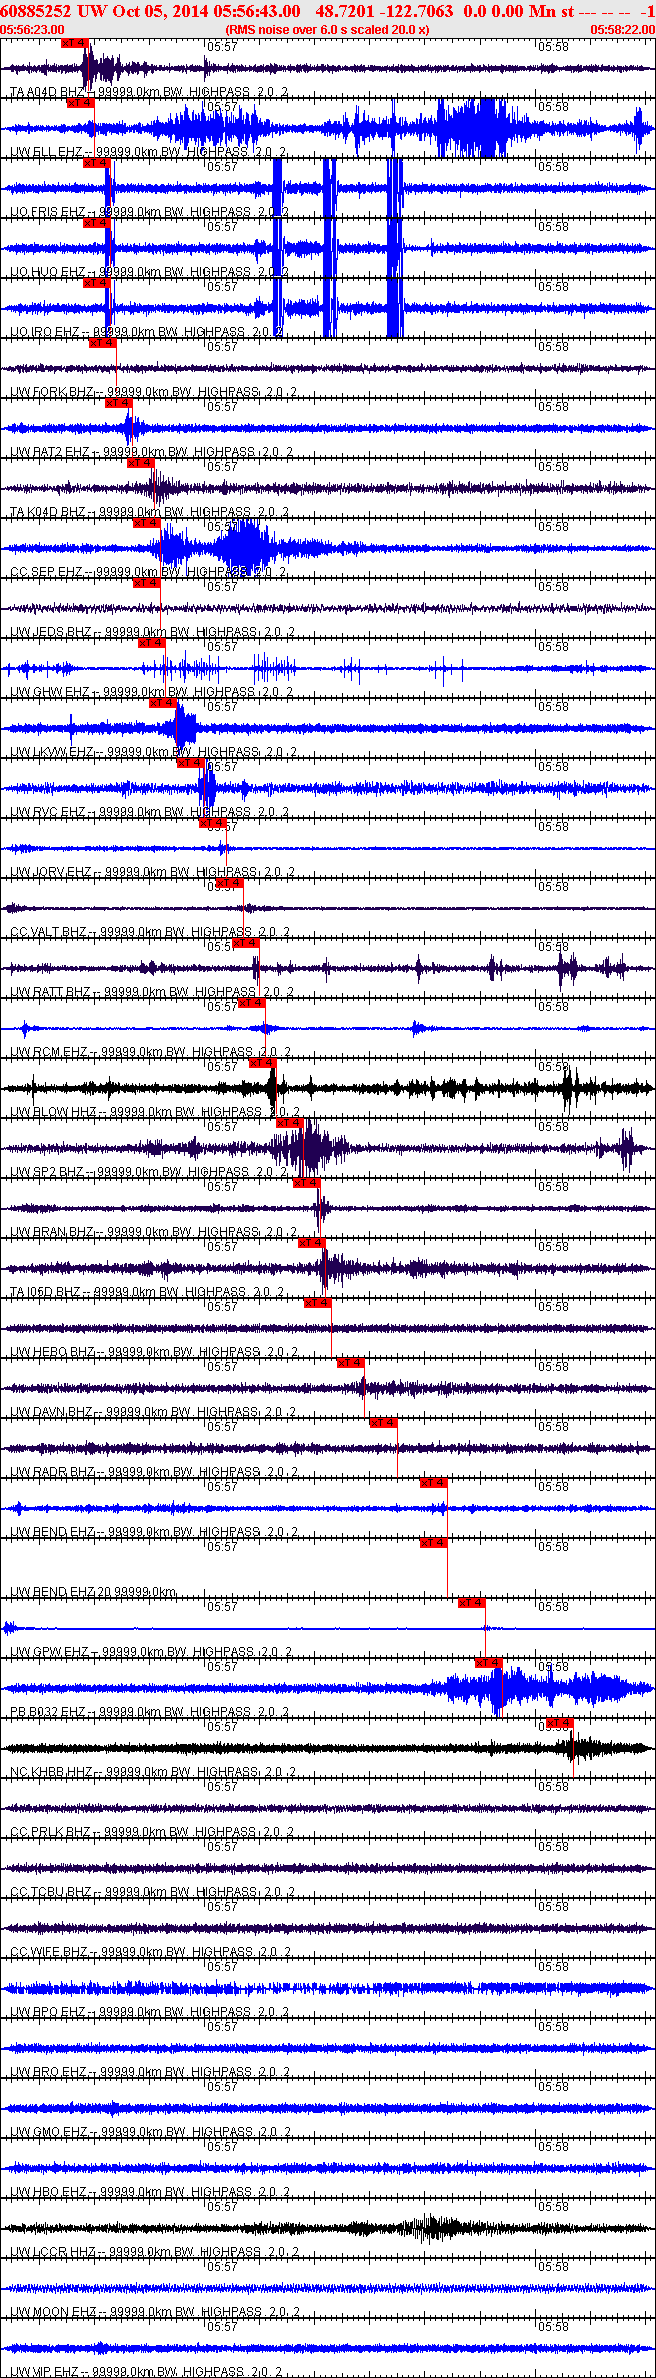Click the 'UW MOON EHZ' station label

pyautogui.click(x=53, y=2312)
